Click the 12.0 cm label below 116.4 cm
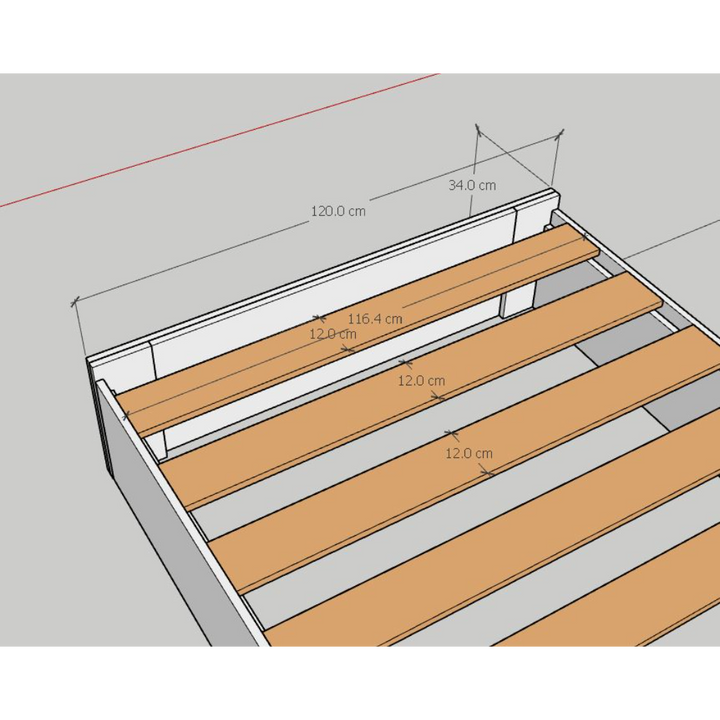 coord(332,334)
